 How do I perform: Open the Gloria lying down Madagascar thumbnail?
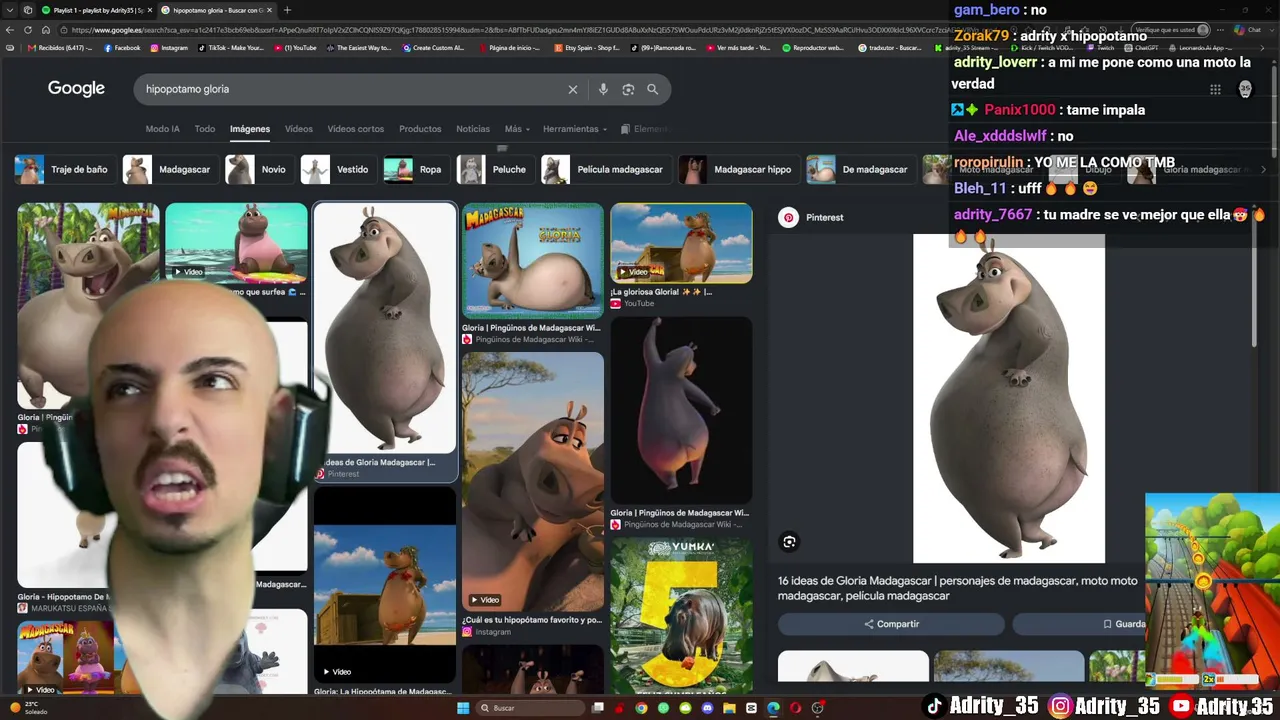click(x=533, y=261)
